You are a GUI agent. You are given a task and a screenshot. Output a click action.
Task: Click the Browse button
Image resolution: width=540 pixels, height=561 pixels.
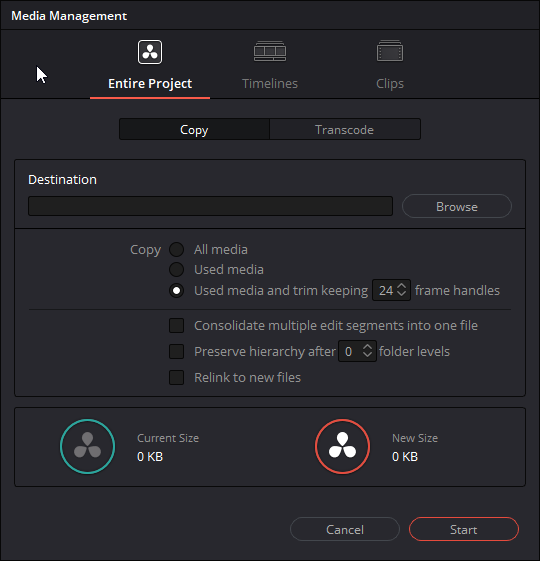pyautogui.click(x=457, y=206)
